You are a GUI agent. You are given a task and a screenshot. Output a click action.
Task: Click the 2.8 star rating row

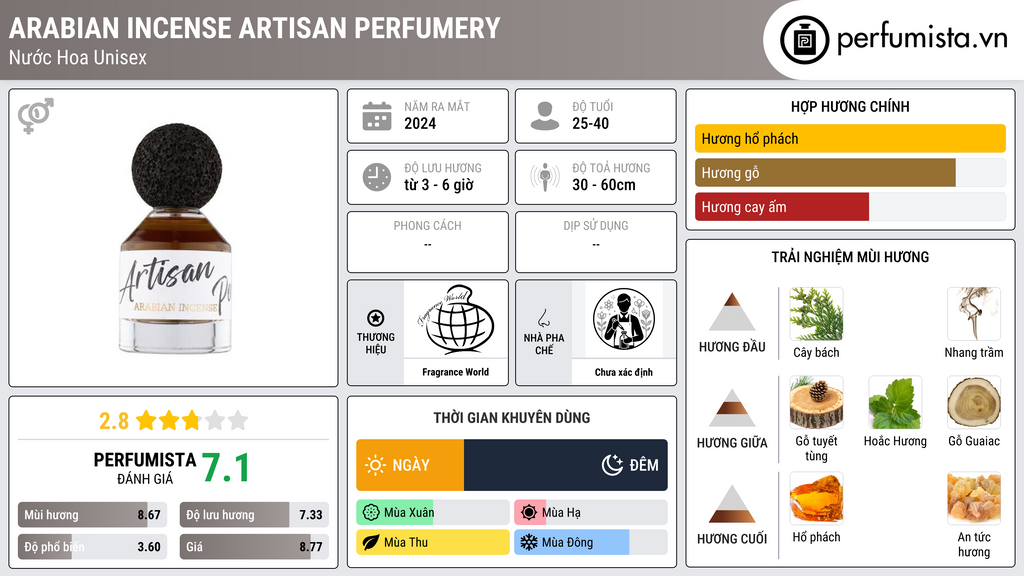click(x=173, y=421)
